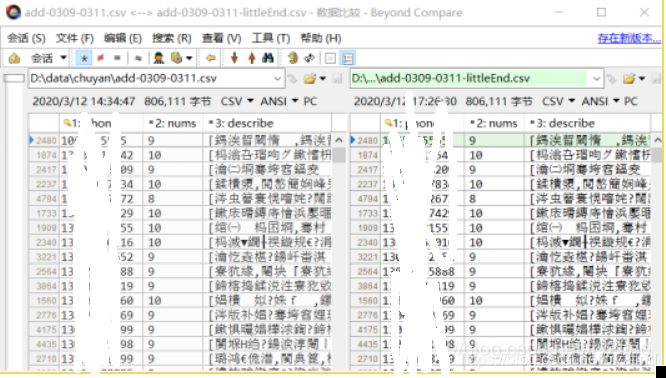Select row 1560 in the right pane
The width and height of the screenshot is (666, 378).
coord(500,301)
